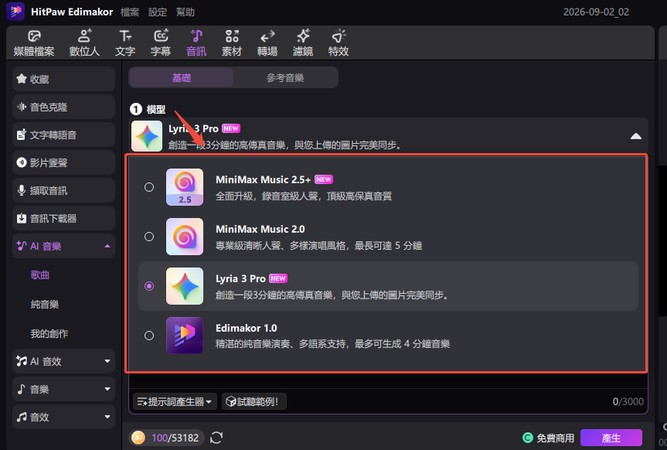Image resolution: width=667 pixels, height=450 pixels.
Task: Select the 文字 text tool
Action: (125, 43)
